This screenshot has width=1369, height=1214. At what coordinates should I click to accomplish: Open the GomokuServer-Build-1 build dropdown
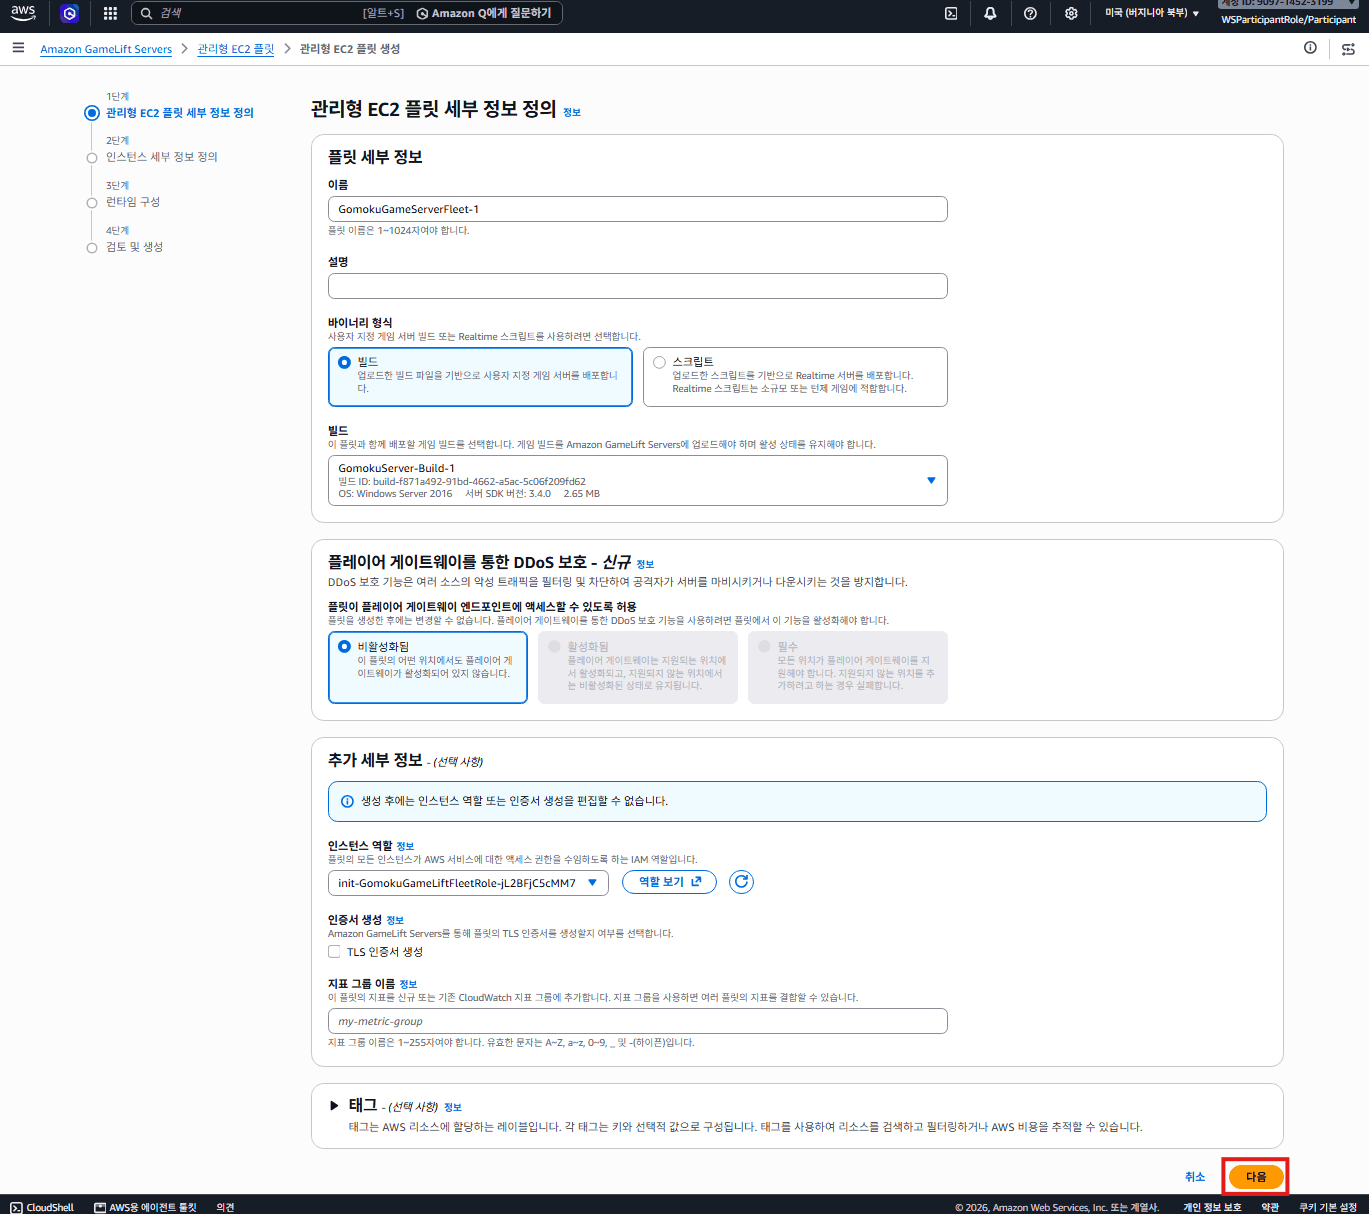[x=637, y=481]
